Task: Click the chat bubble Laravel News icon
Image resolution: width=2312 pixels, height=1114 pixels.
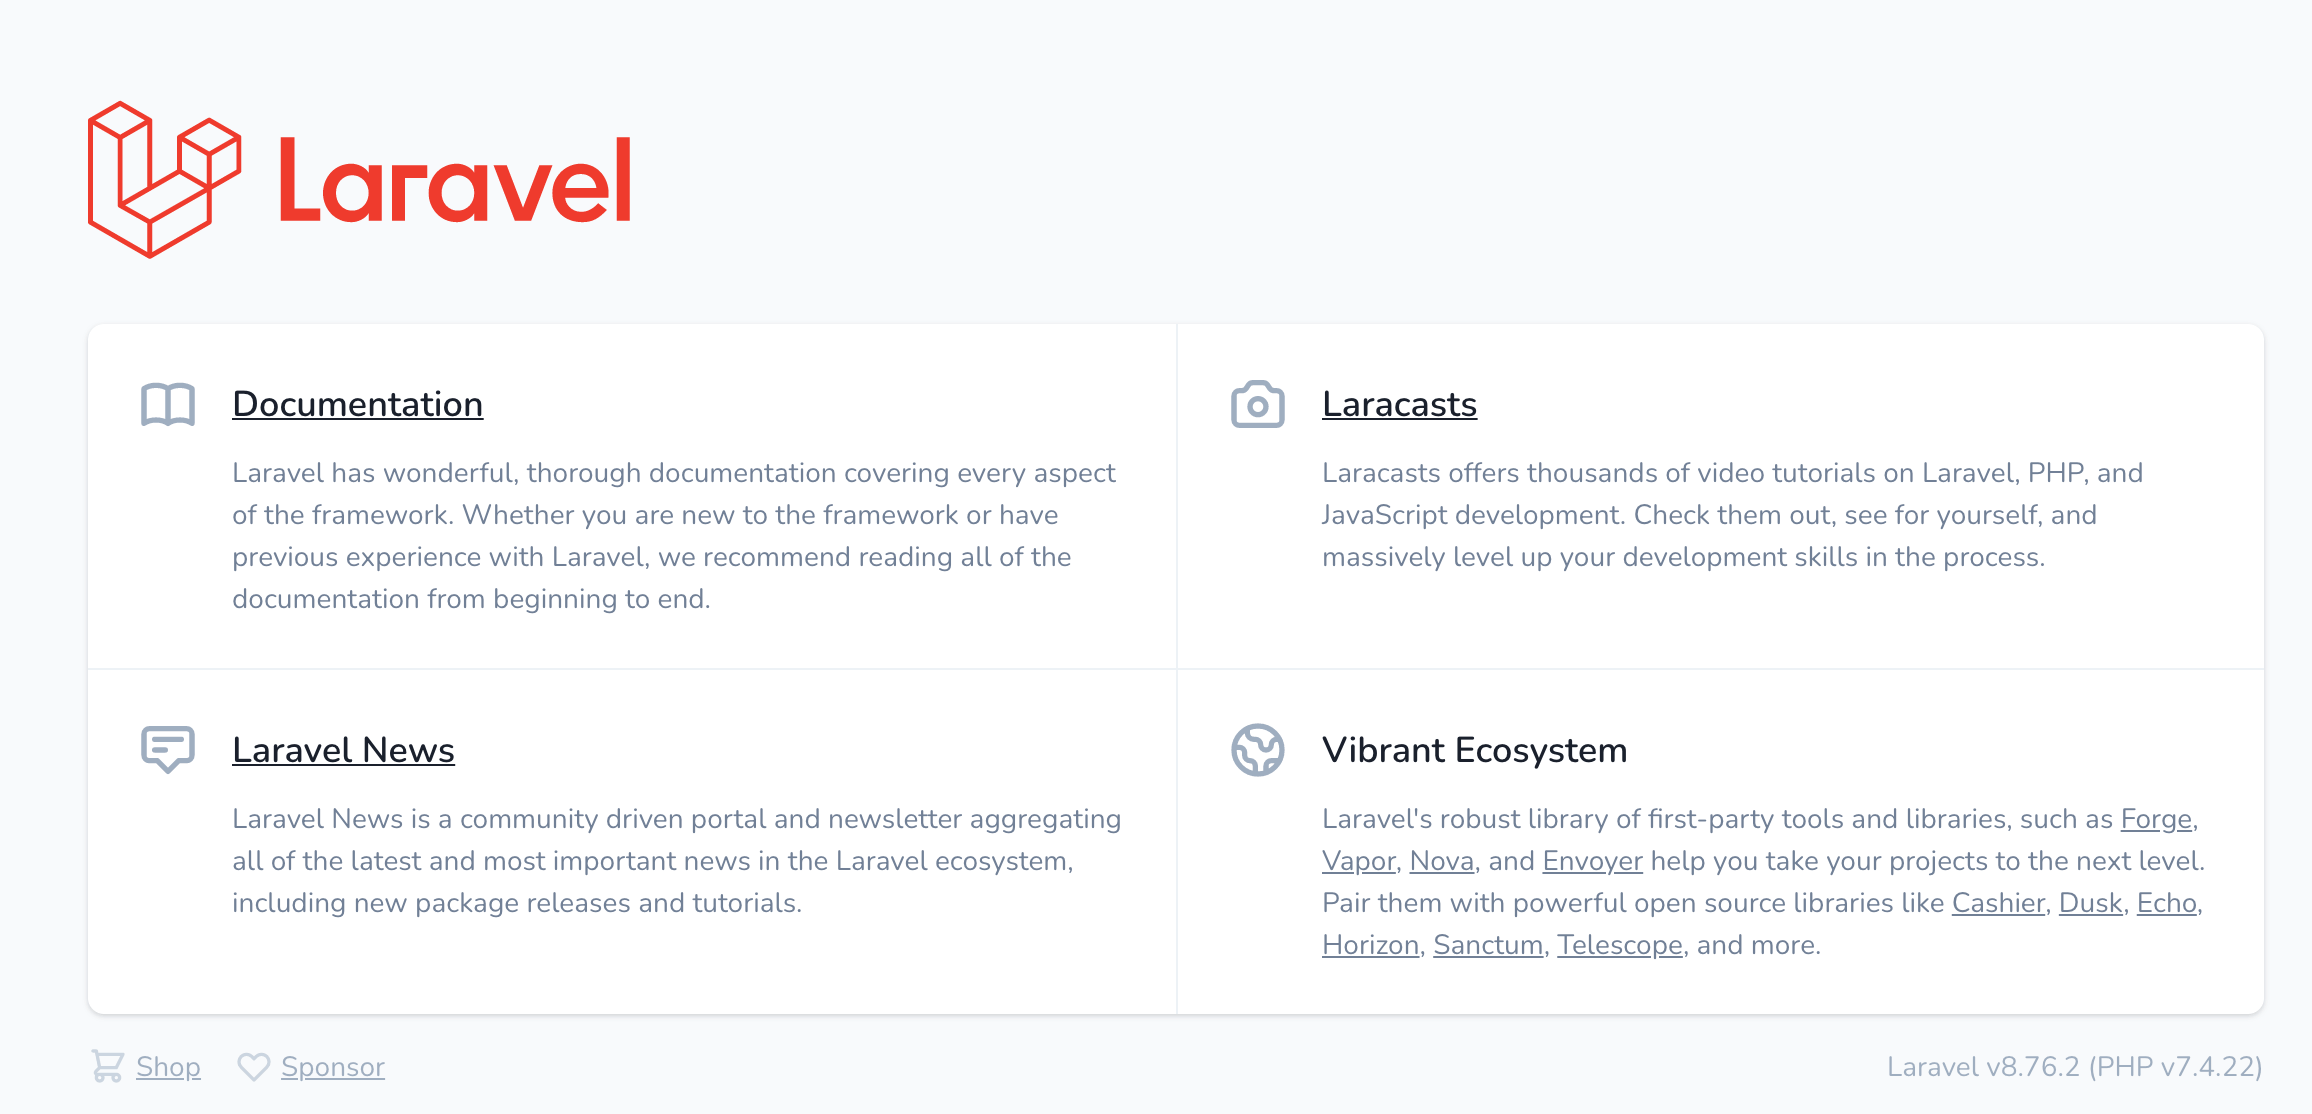Action: 168,750
